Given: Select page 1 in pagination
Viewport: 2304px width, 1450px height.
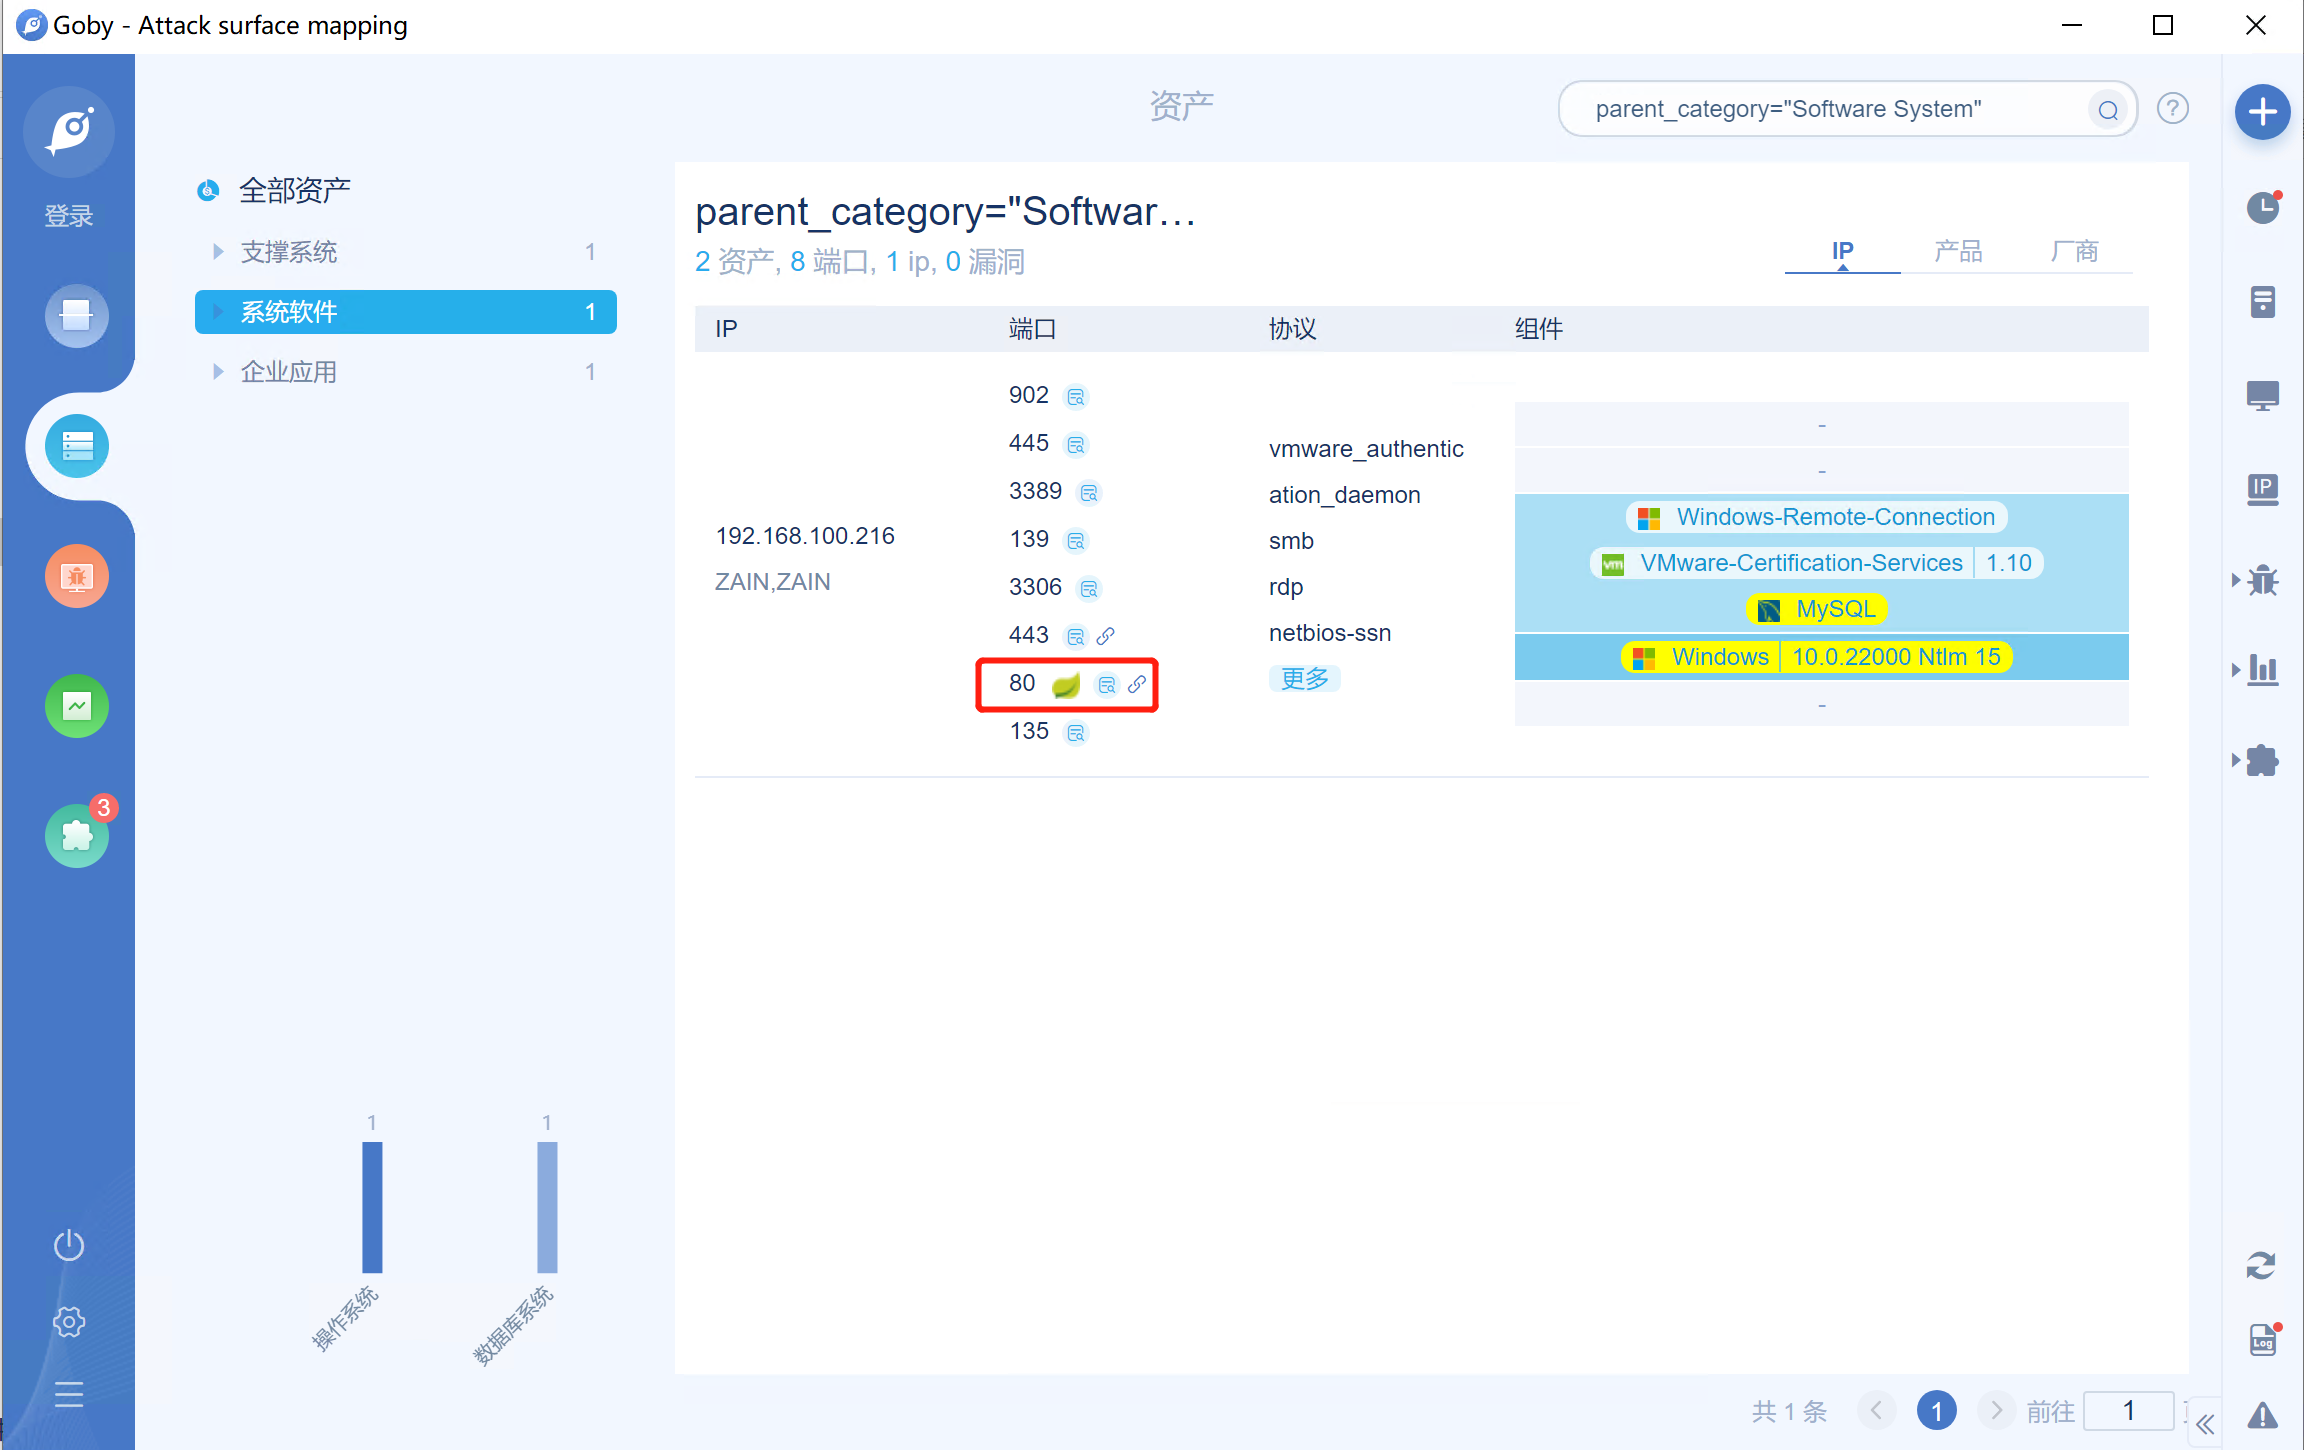Looking at the screenshot, I should tap(1937, 1411).
